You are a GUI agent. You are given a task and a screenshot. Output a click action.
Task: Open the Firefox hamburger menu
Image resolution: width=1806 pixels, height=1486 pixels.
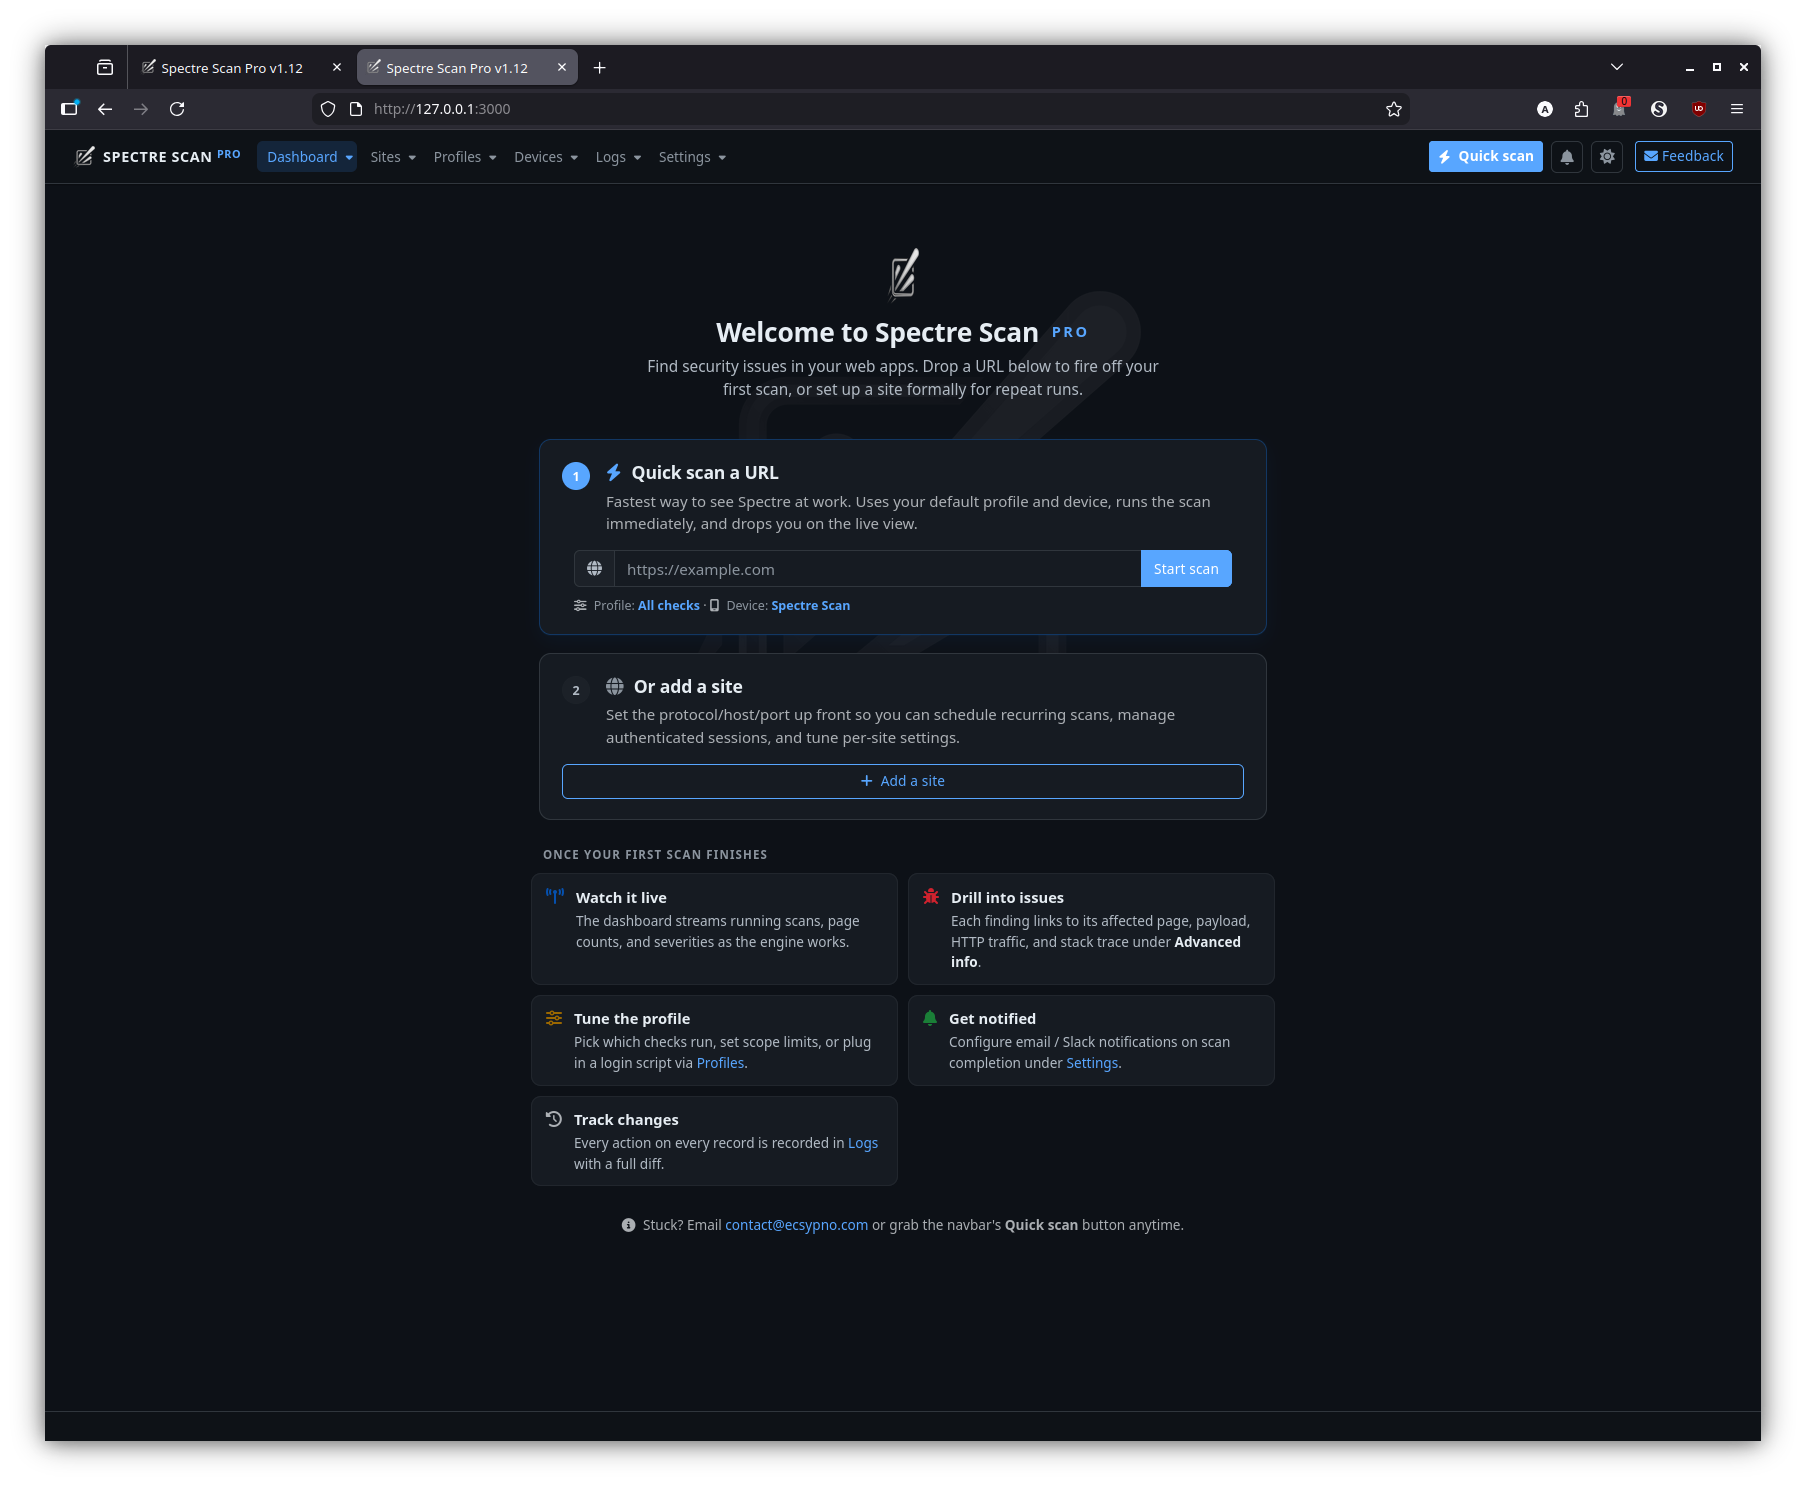1737,109
